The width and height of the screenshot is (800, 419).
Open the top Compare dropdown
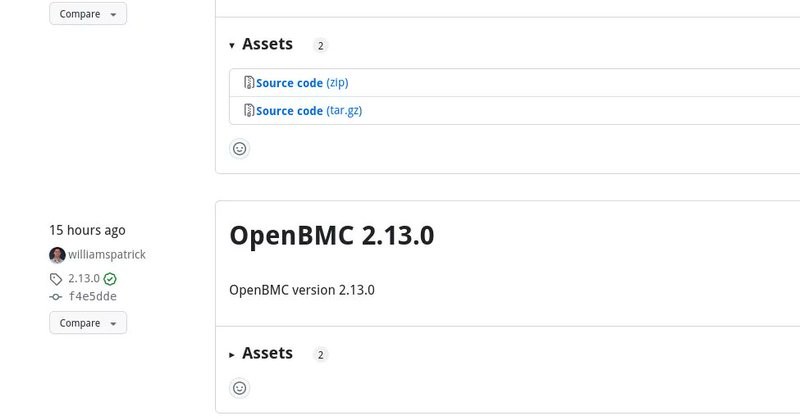coord(88,14)
